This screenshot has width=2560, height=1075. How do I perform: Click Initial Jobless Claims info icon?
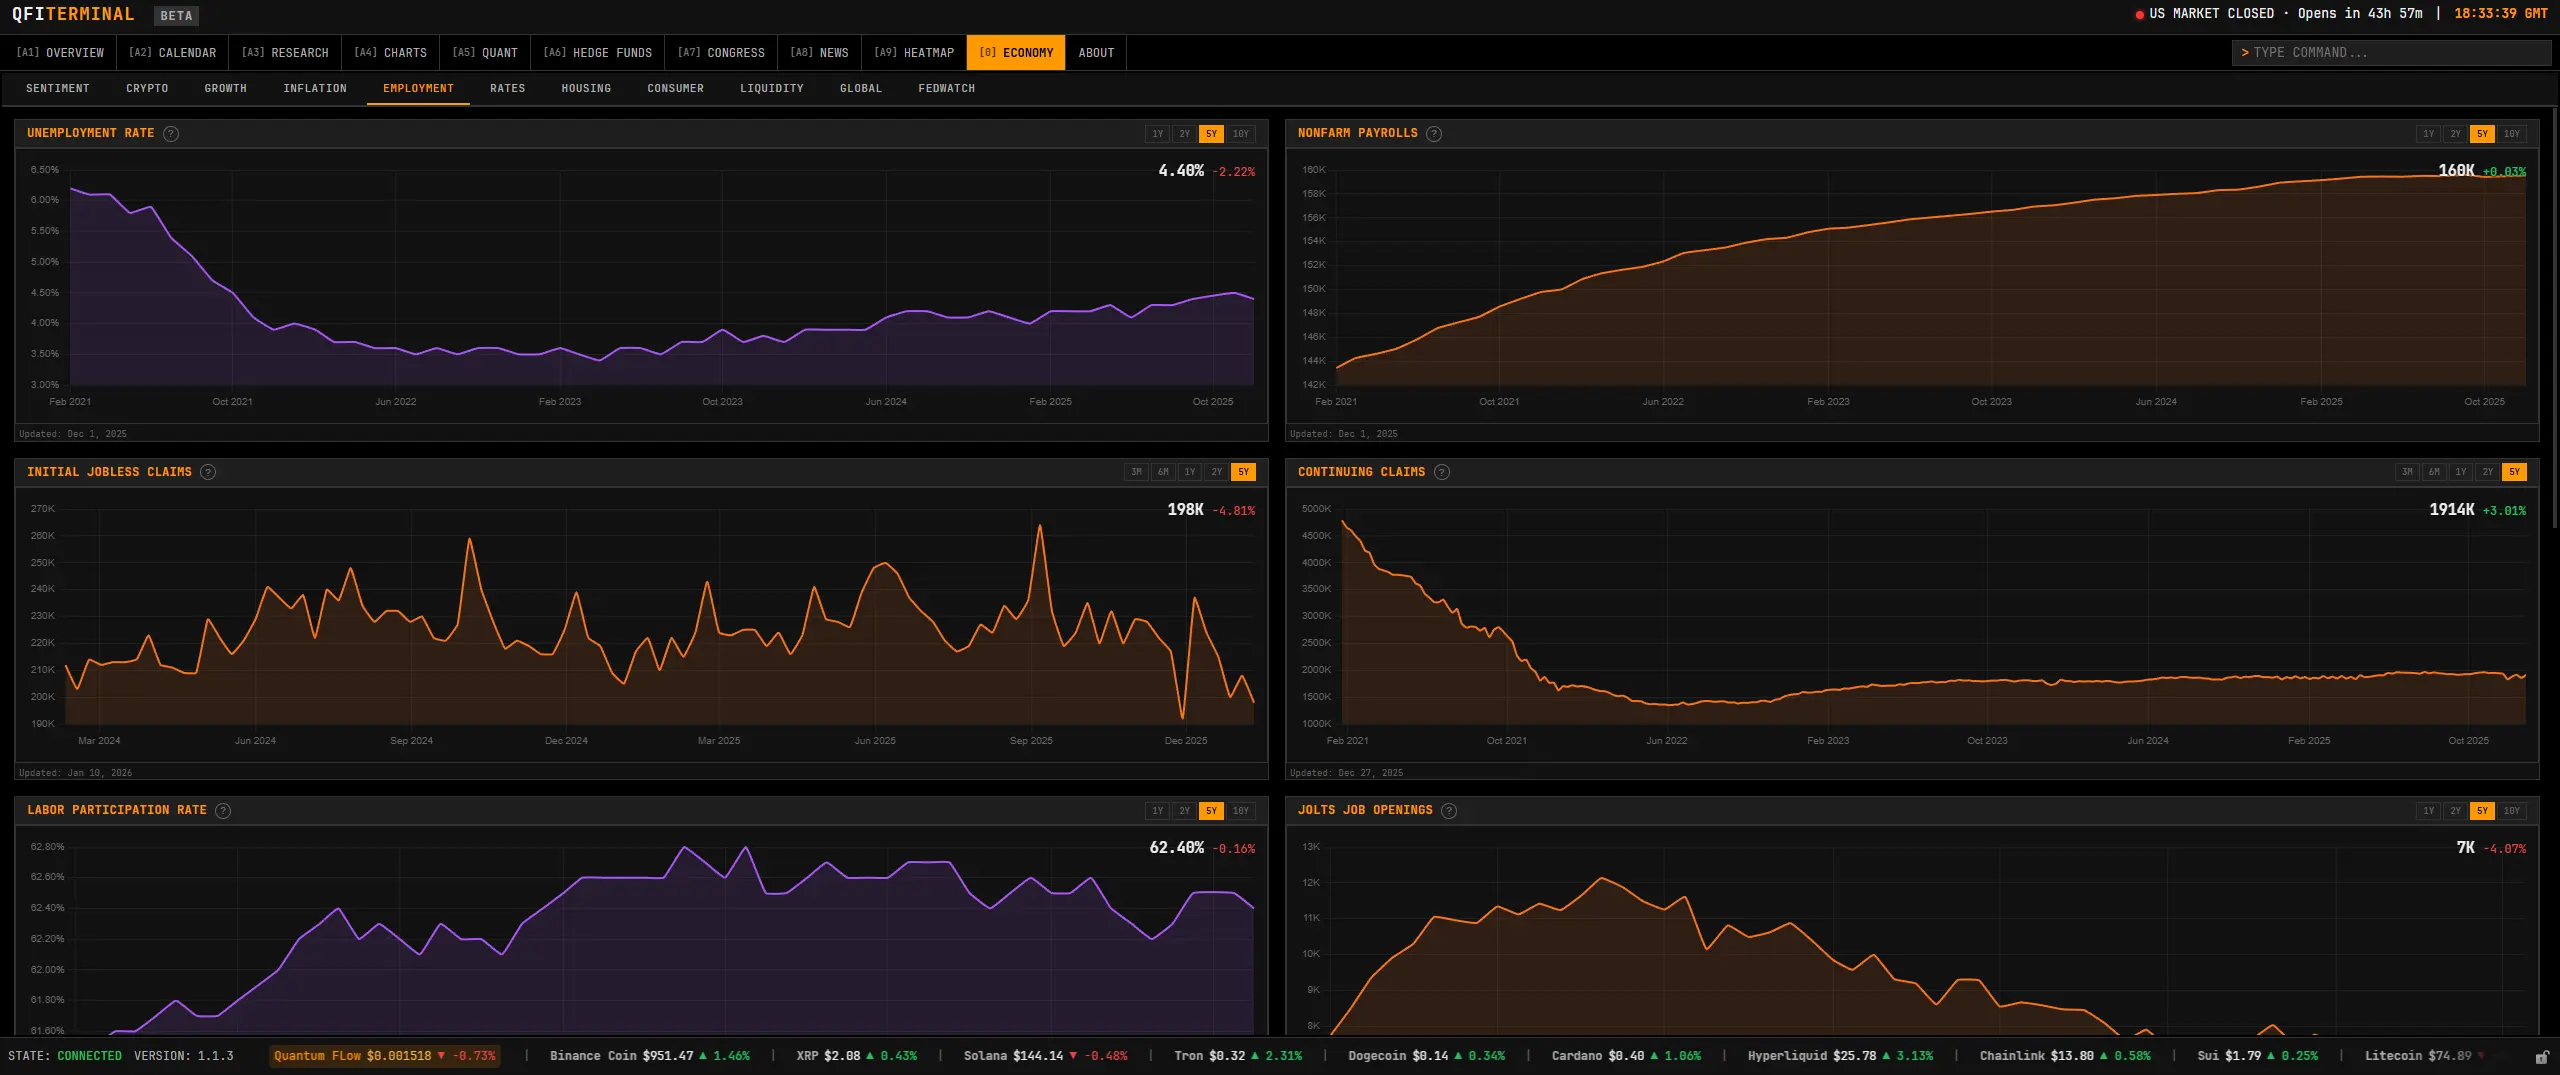(208, 472)
